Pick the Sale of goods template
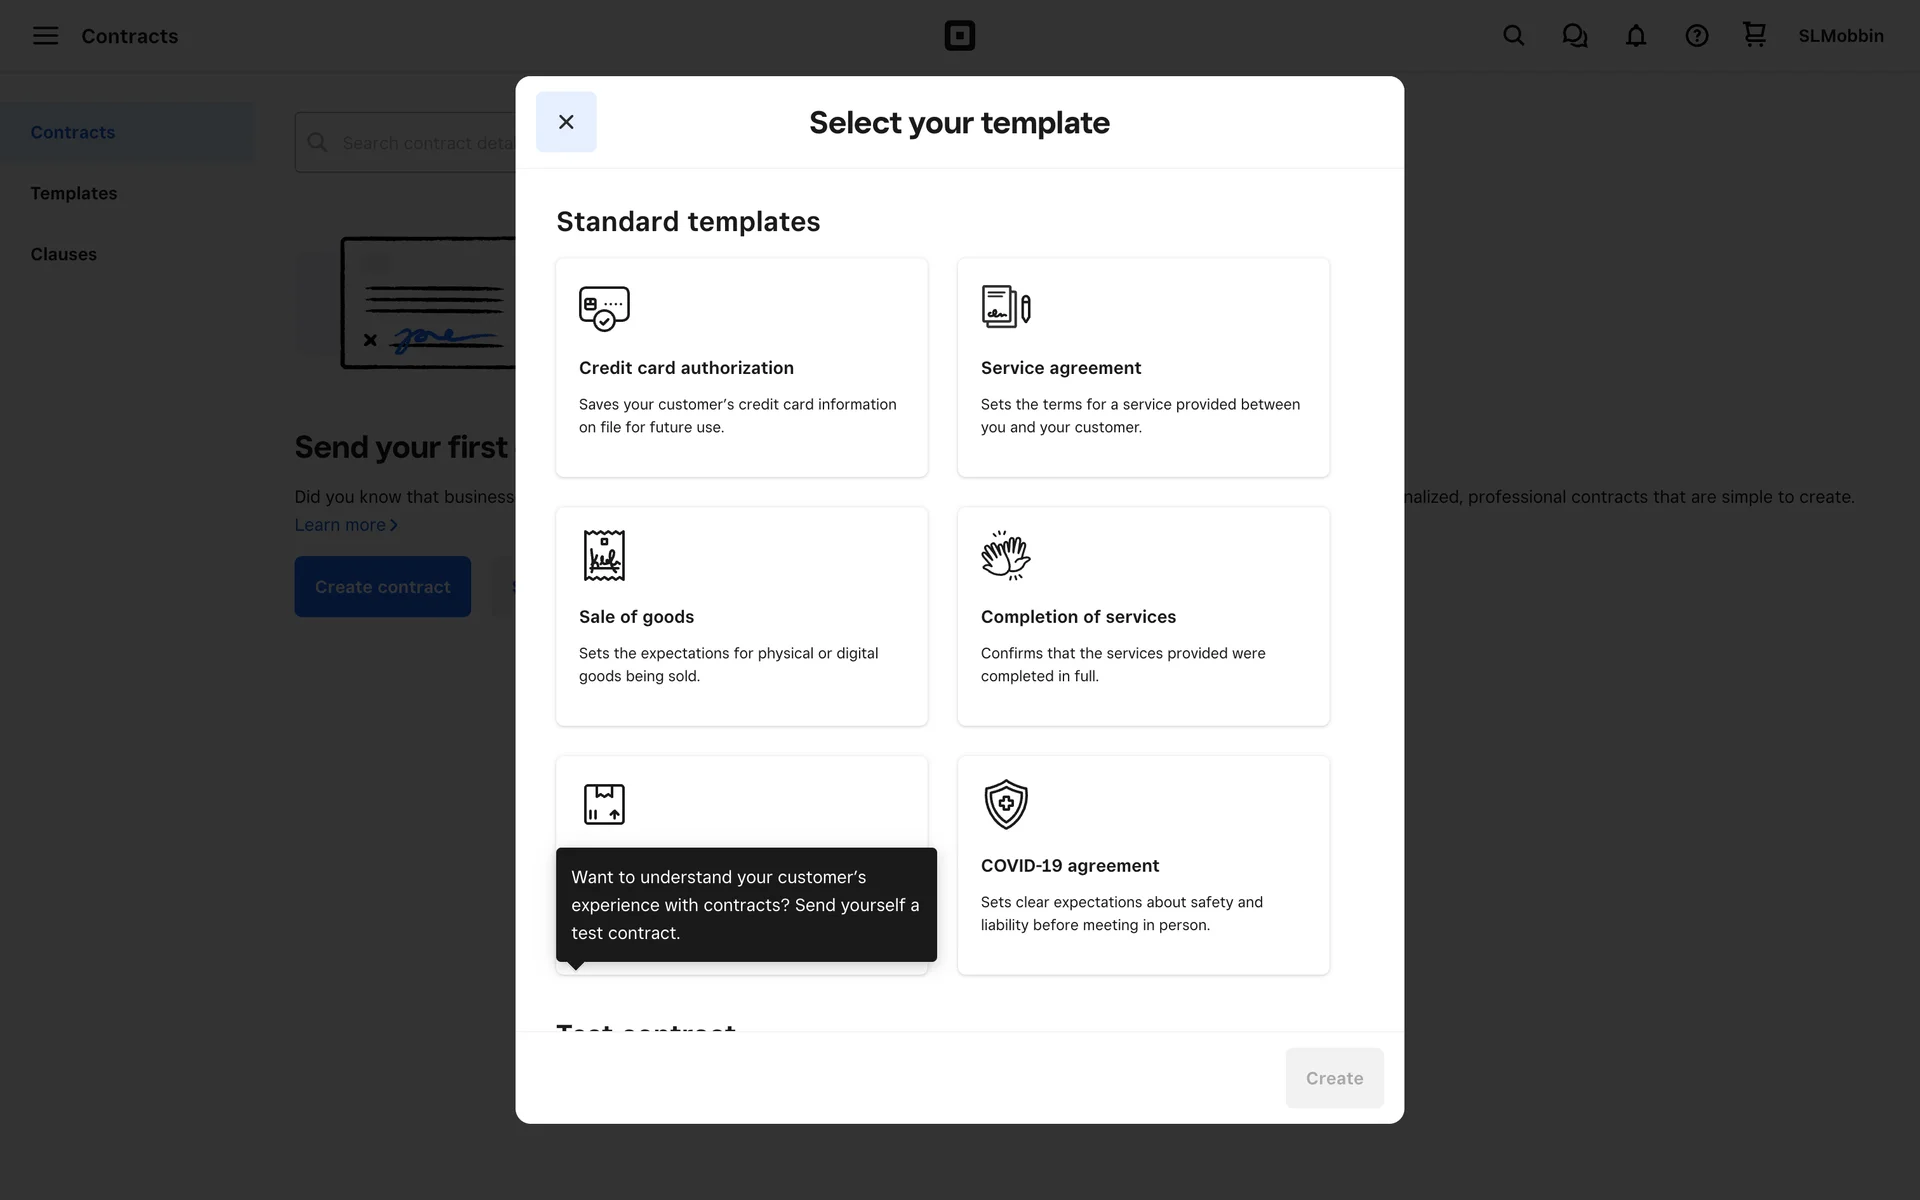 (x=741, y=616)
